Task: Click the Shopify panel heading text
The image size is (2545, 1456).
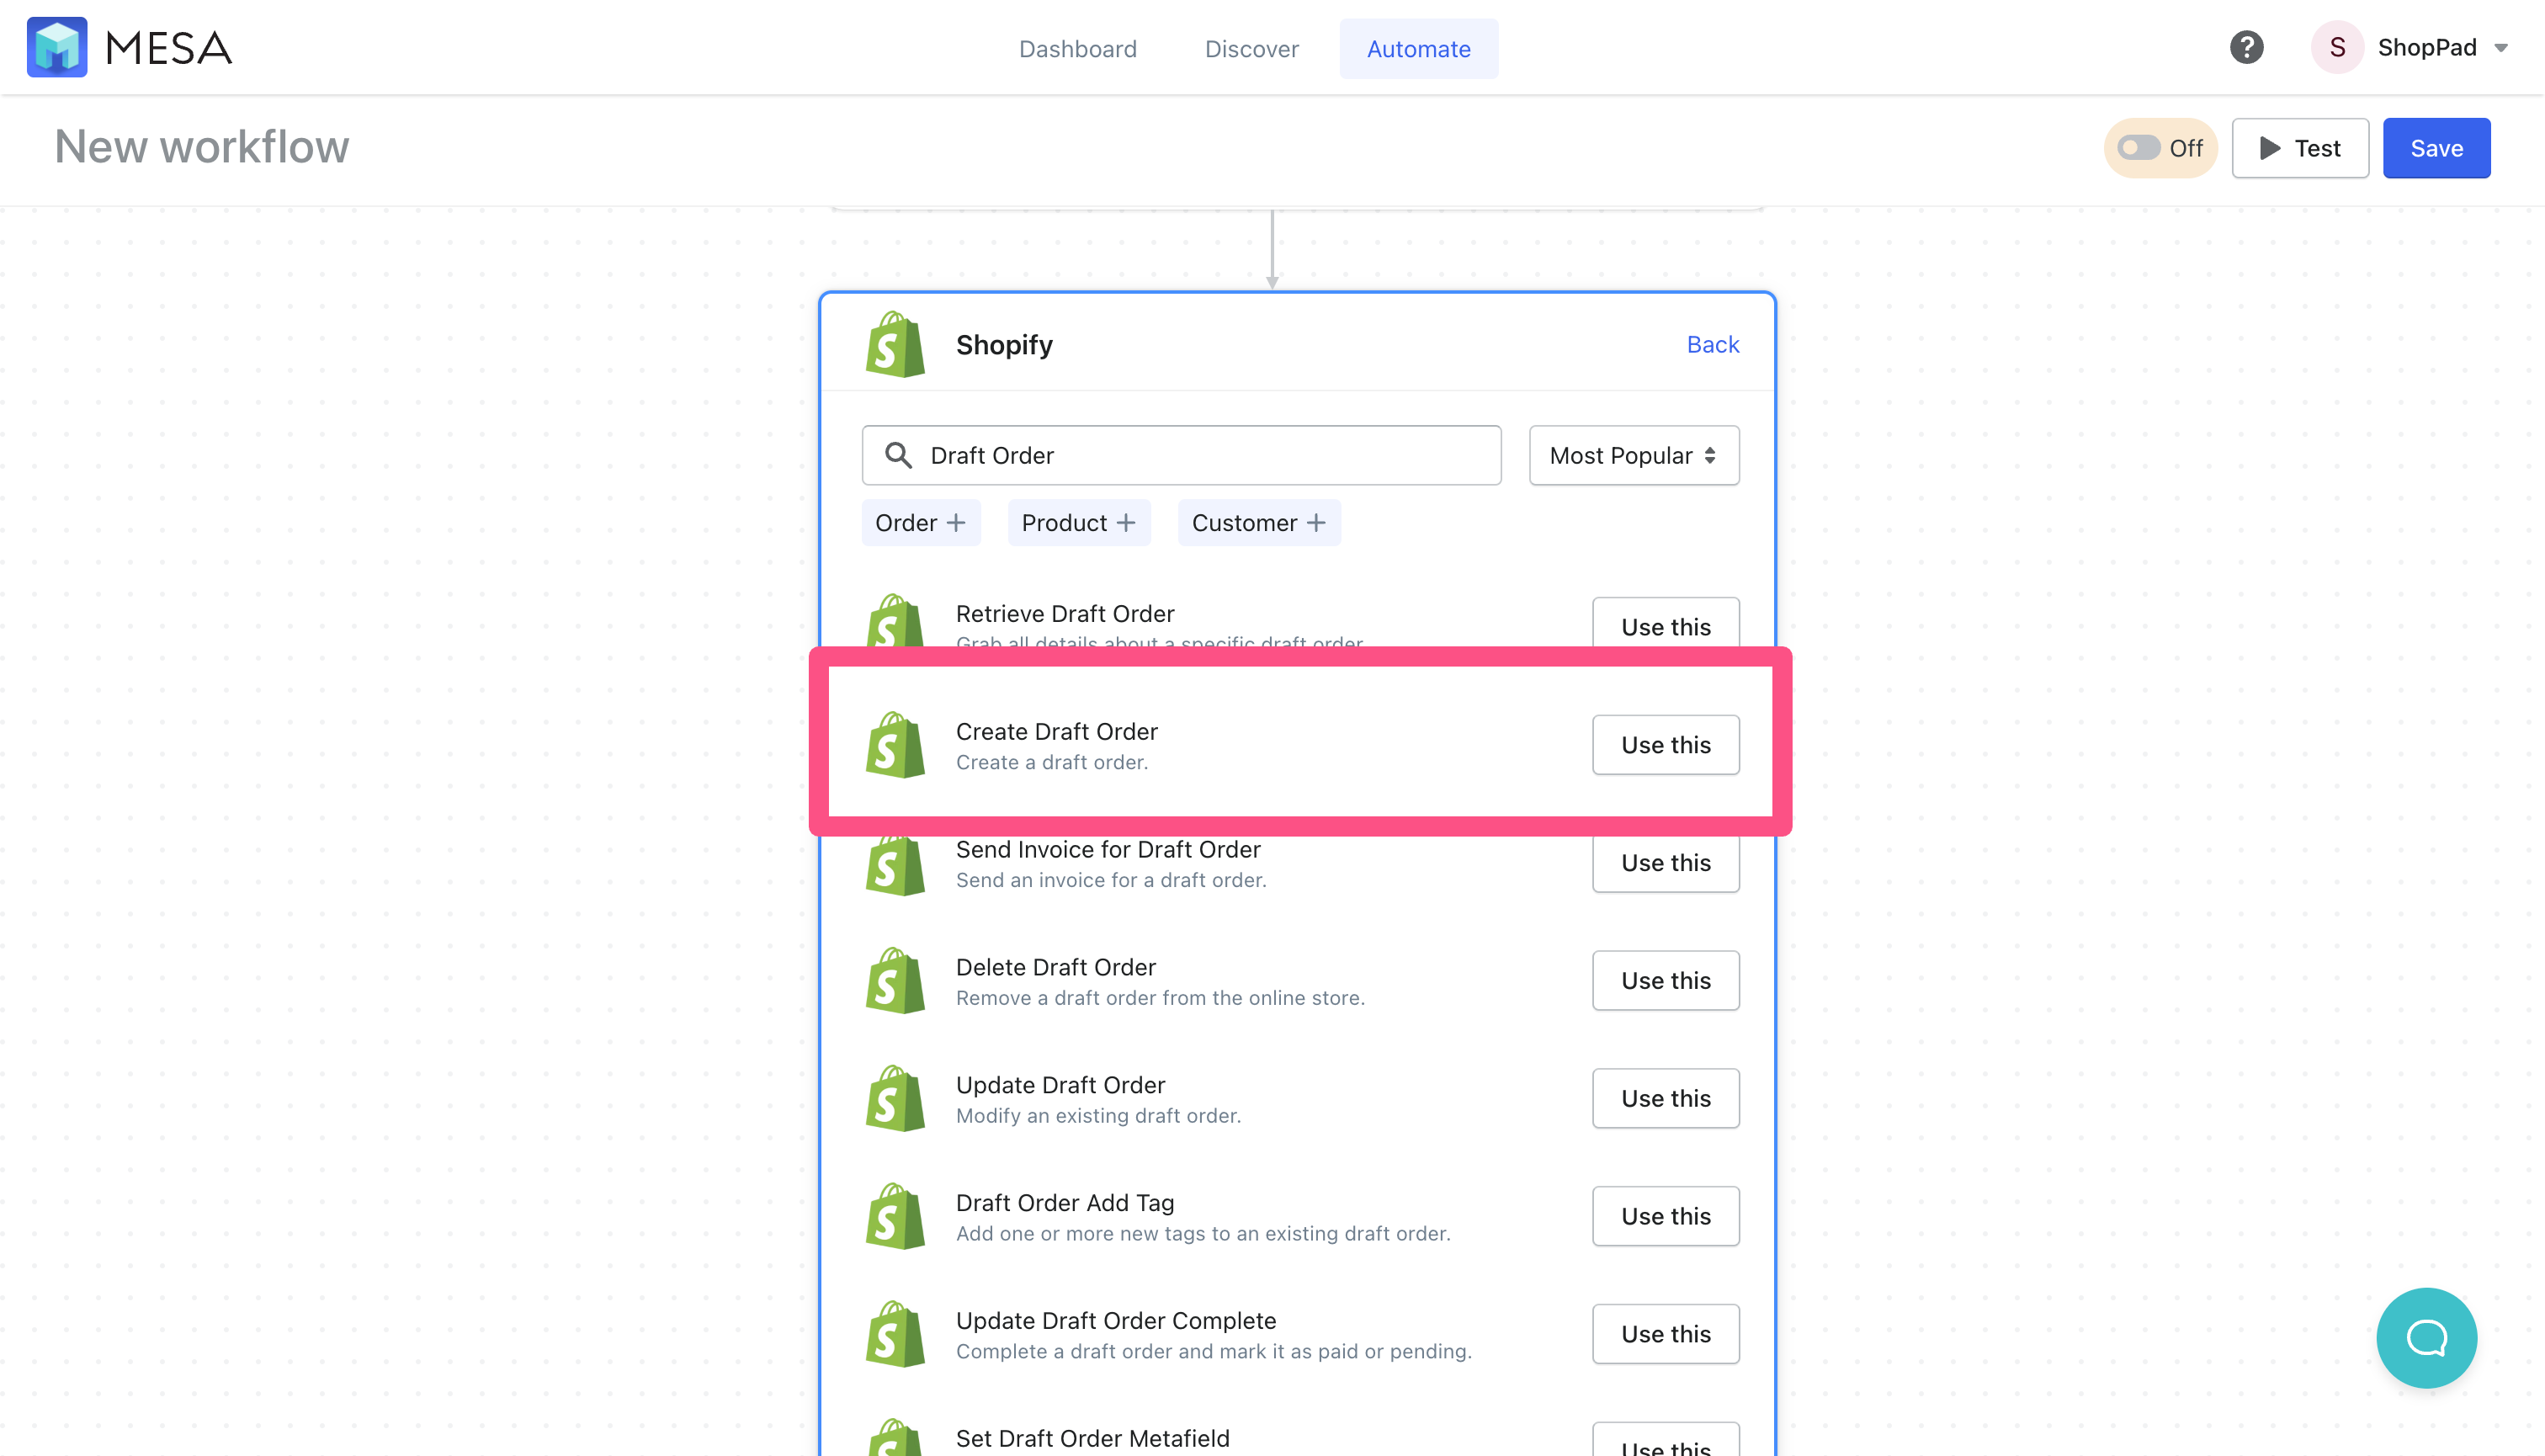Action: 1003,344
